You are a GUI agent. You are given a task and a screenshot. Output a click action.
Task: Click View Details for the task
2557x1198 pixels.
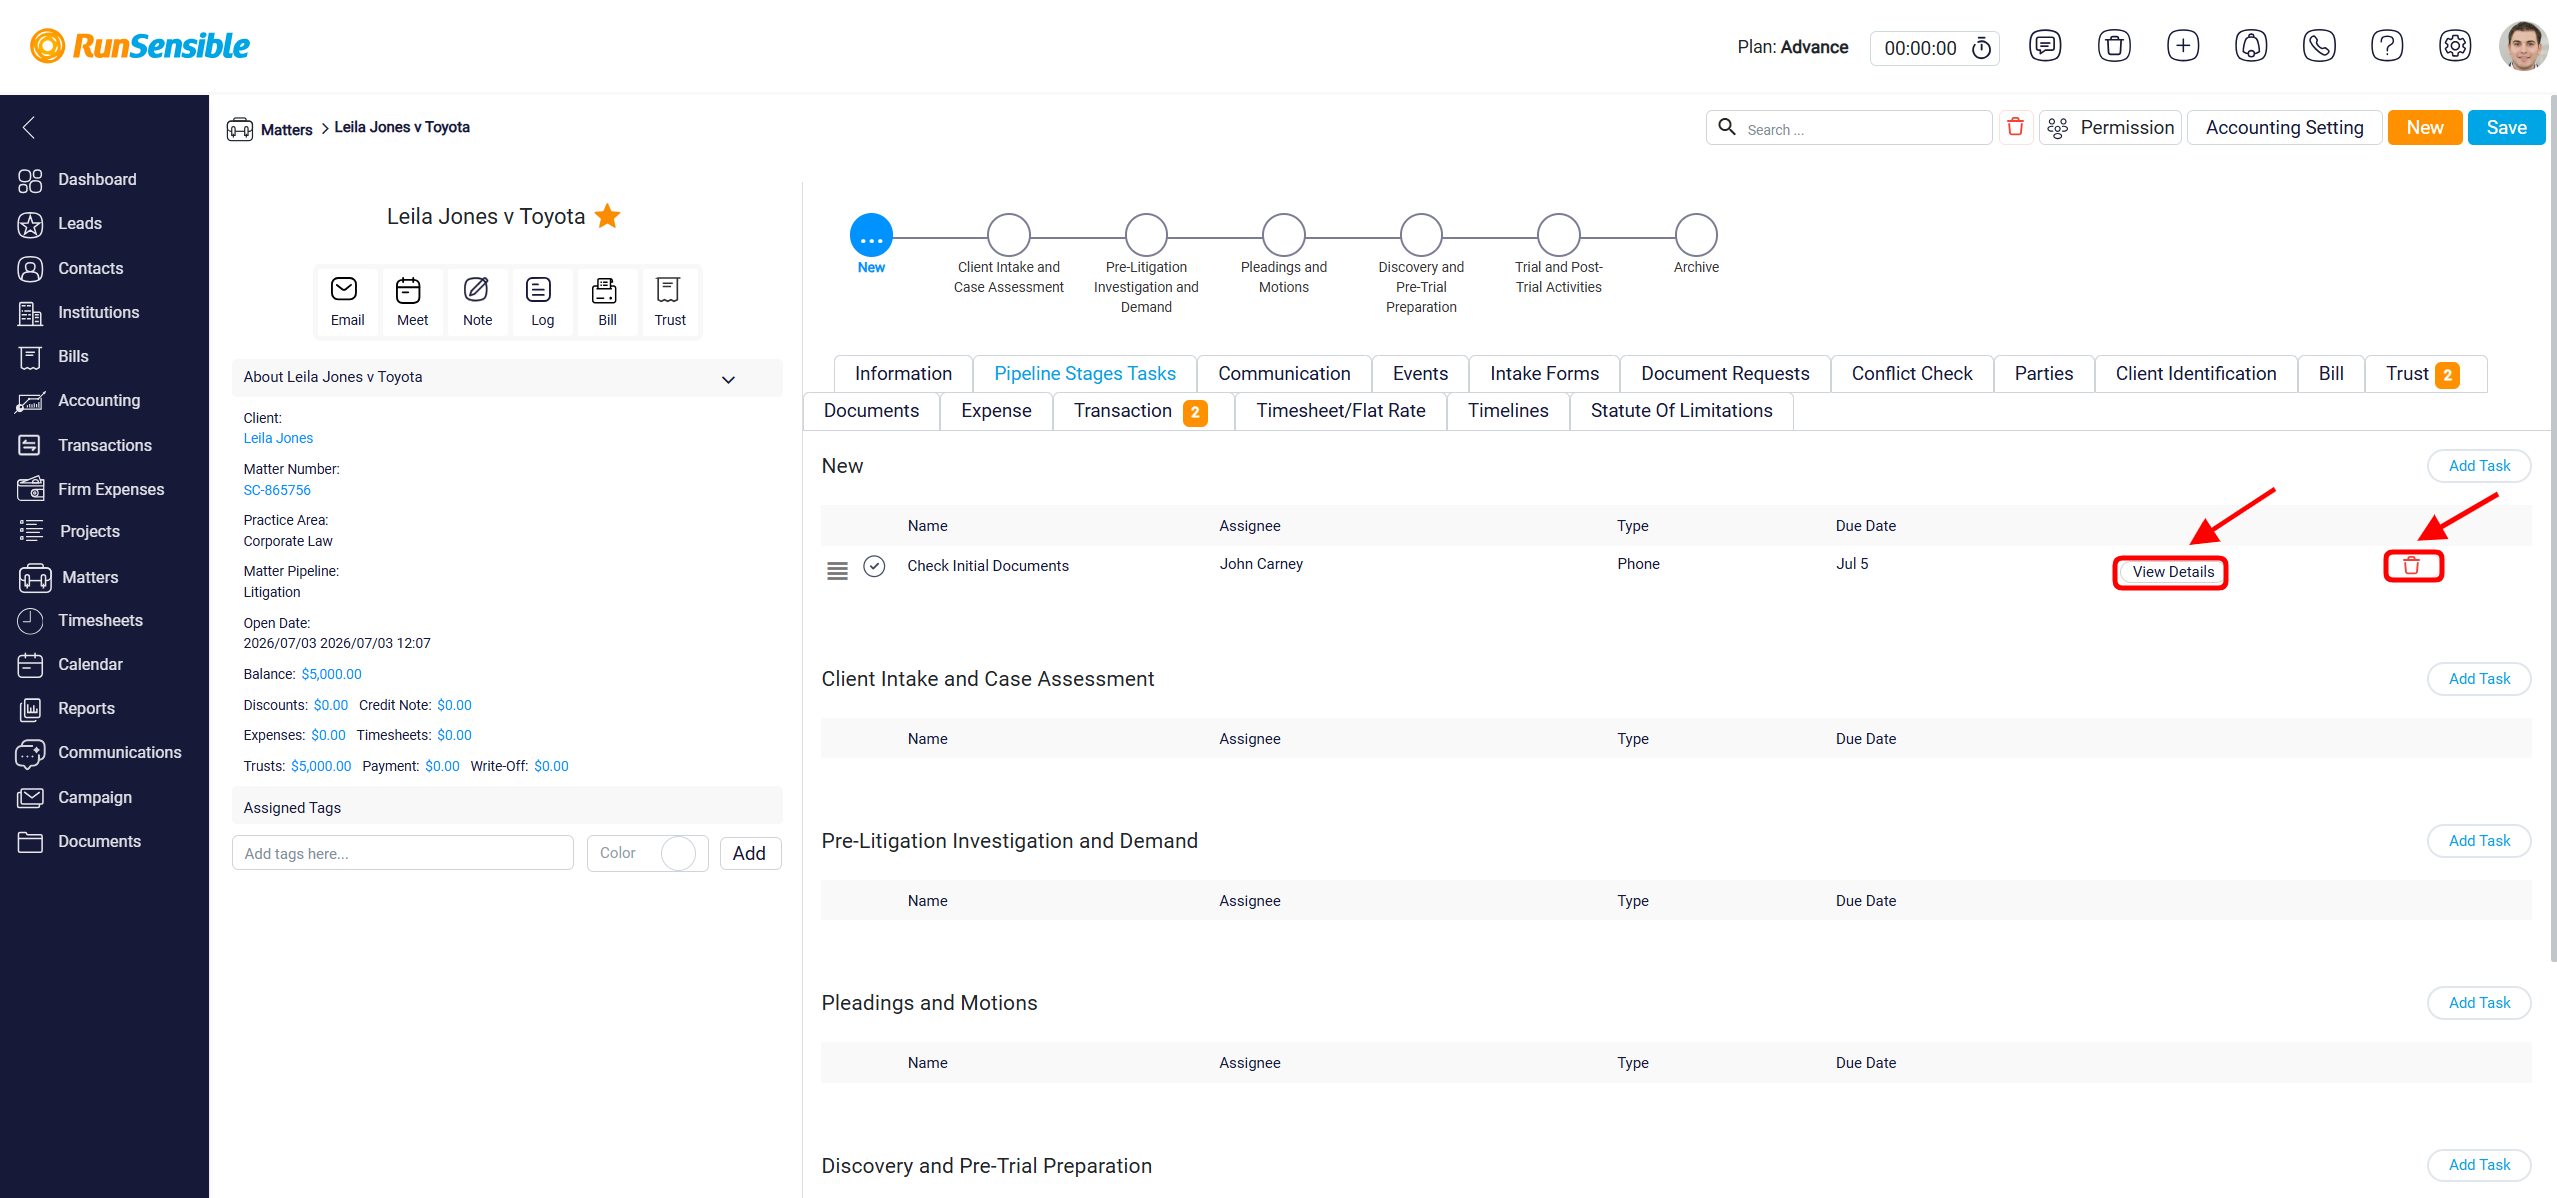tap(2171, 572)
